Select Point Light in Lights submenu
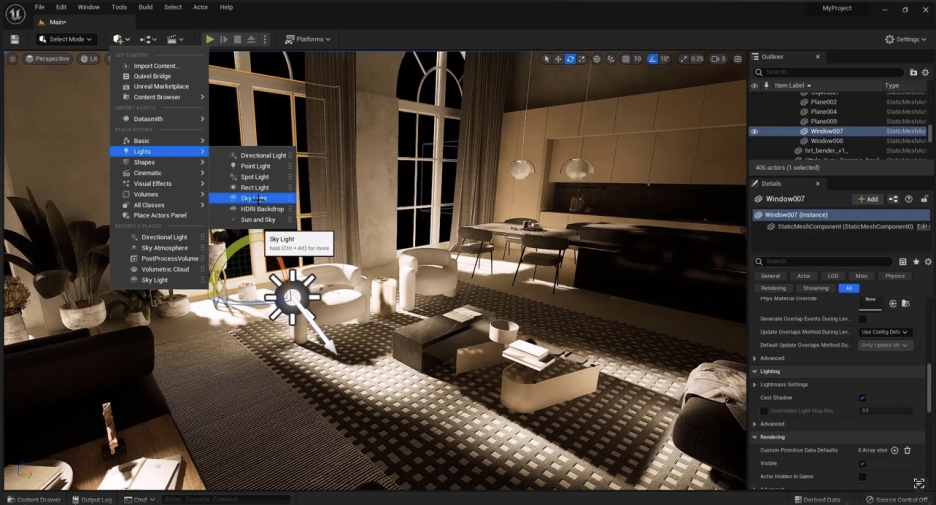 [x=255, y=166]
